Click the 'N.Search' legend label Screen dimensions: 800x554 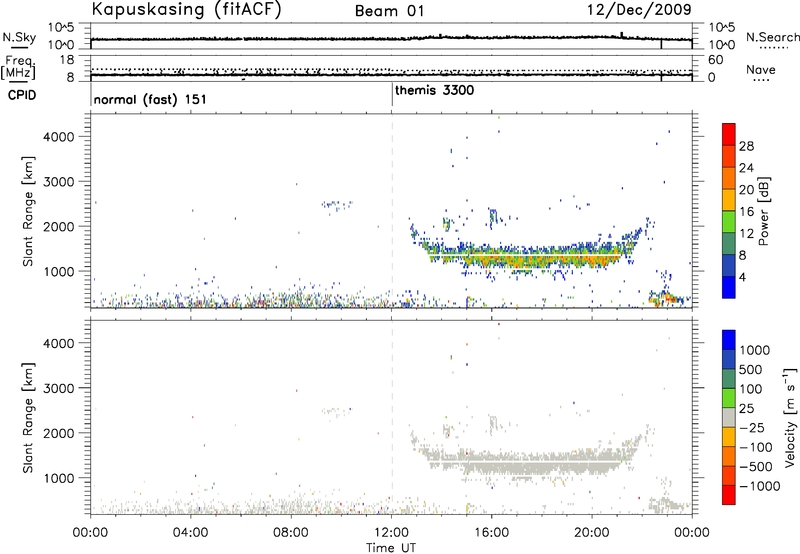pos(773,37)
